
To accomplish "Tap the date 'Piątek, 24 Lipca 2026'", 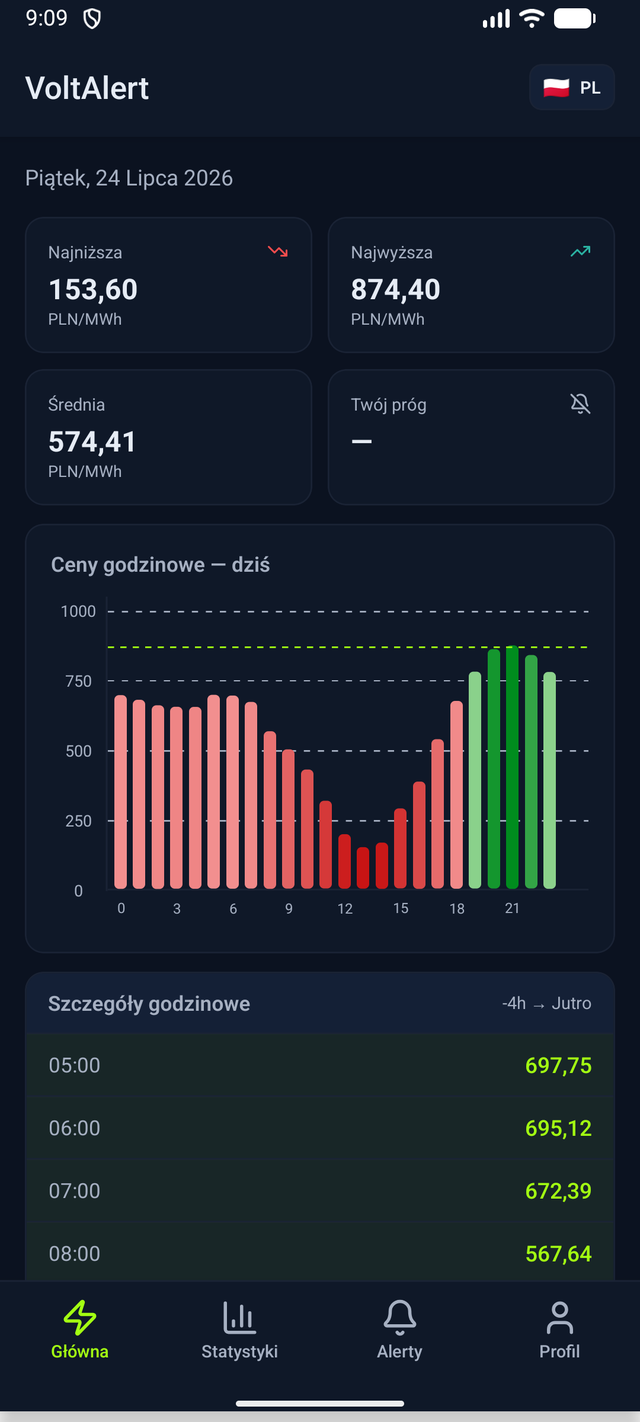I will (129, 178).
